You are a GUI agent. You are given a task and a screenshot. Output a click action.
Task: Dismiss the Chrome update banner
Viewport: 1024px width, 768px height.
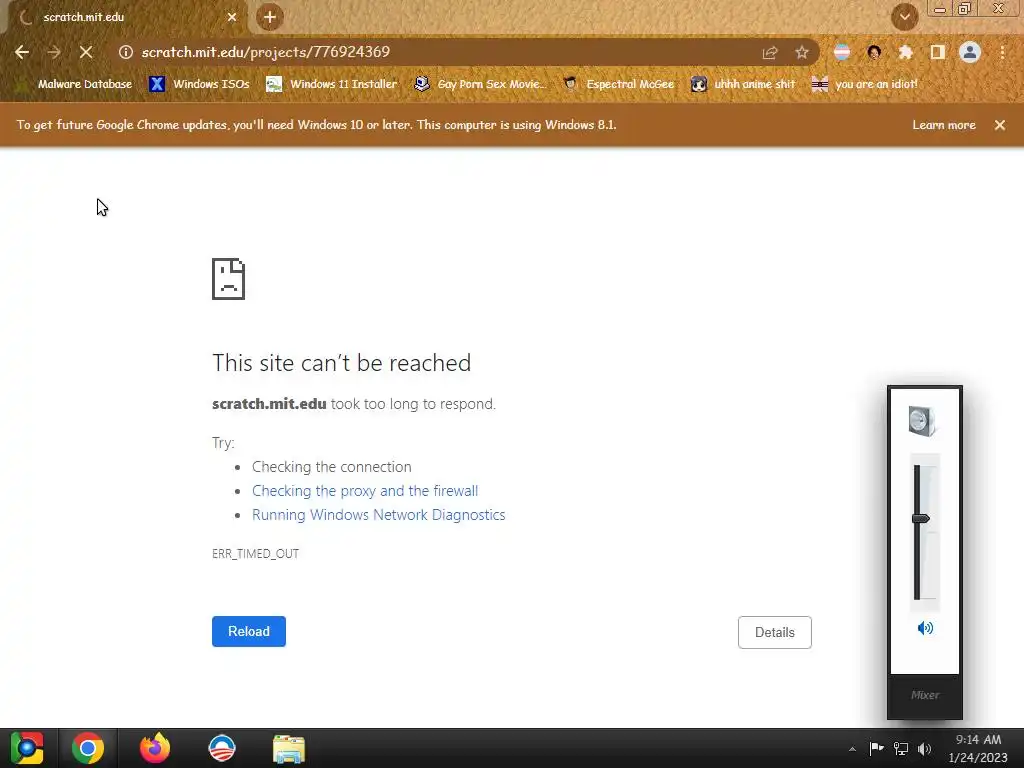(1000, 125)
